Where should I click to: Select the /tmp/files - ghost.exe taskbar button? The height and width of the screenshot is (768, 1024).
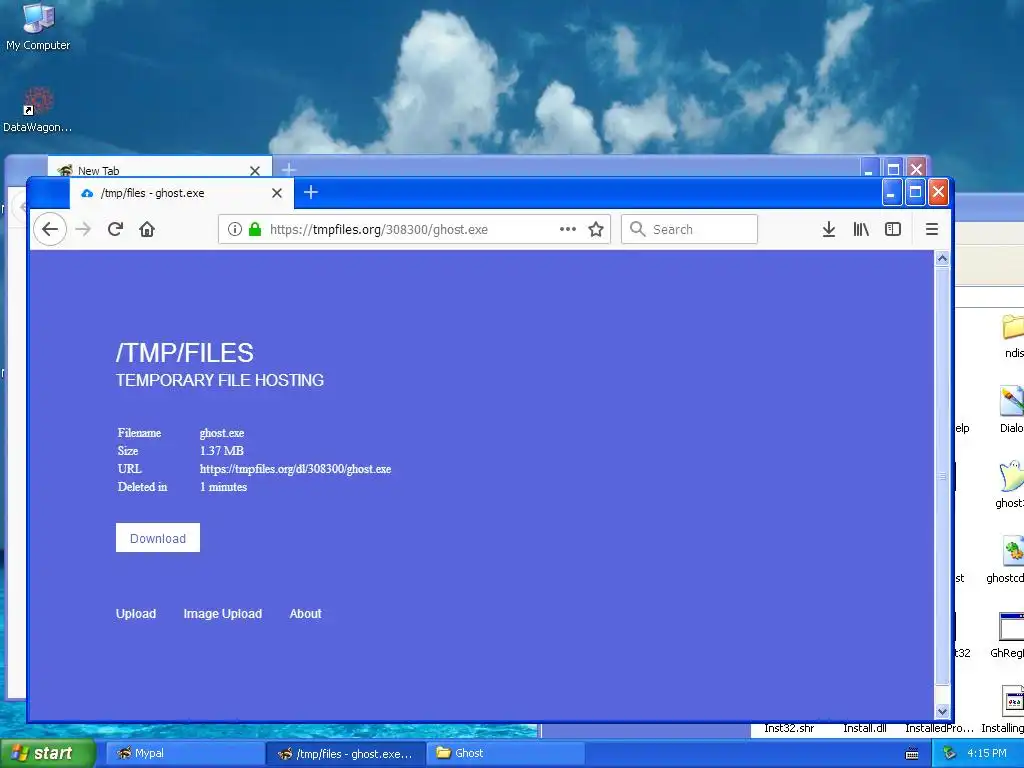(x=346, y=754)
